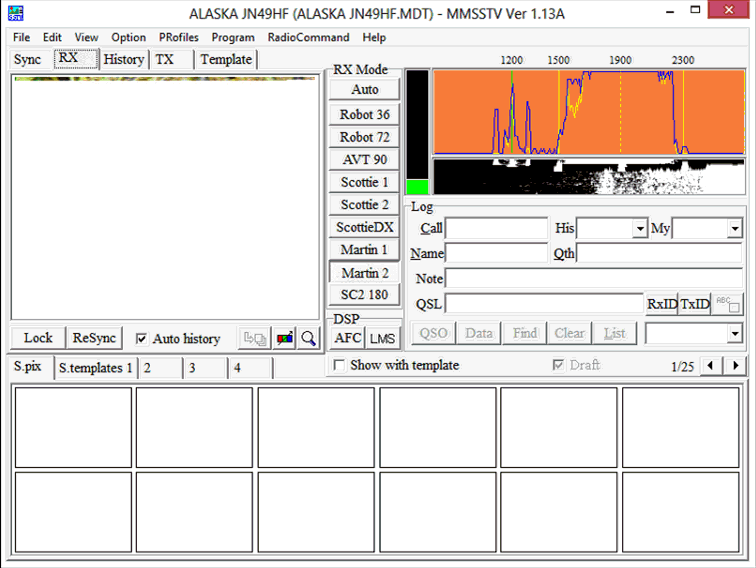Select Martin 2 RX mode

364,272
